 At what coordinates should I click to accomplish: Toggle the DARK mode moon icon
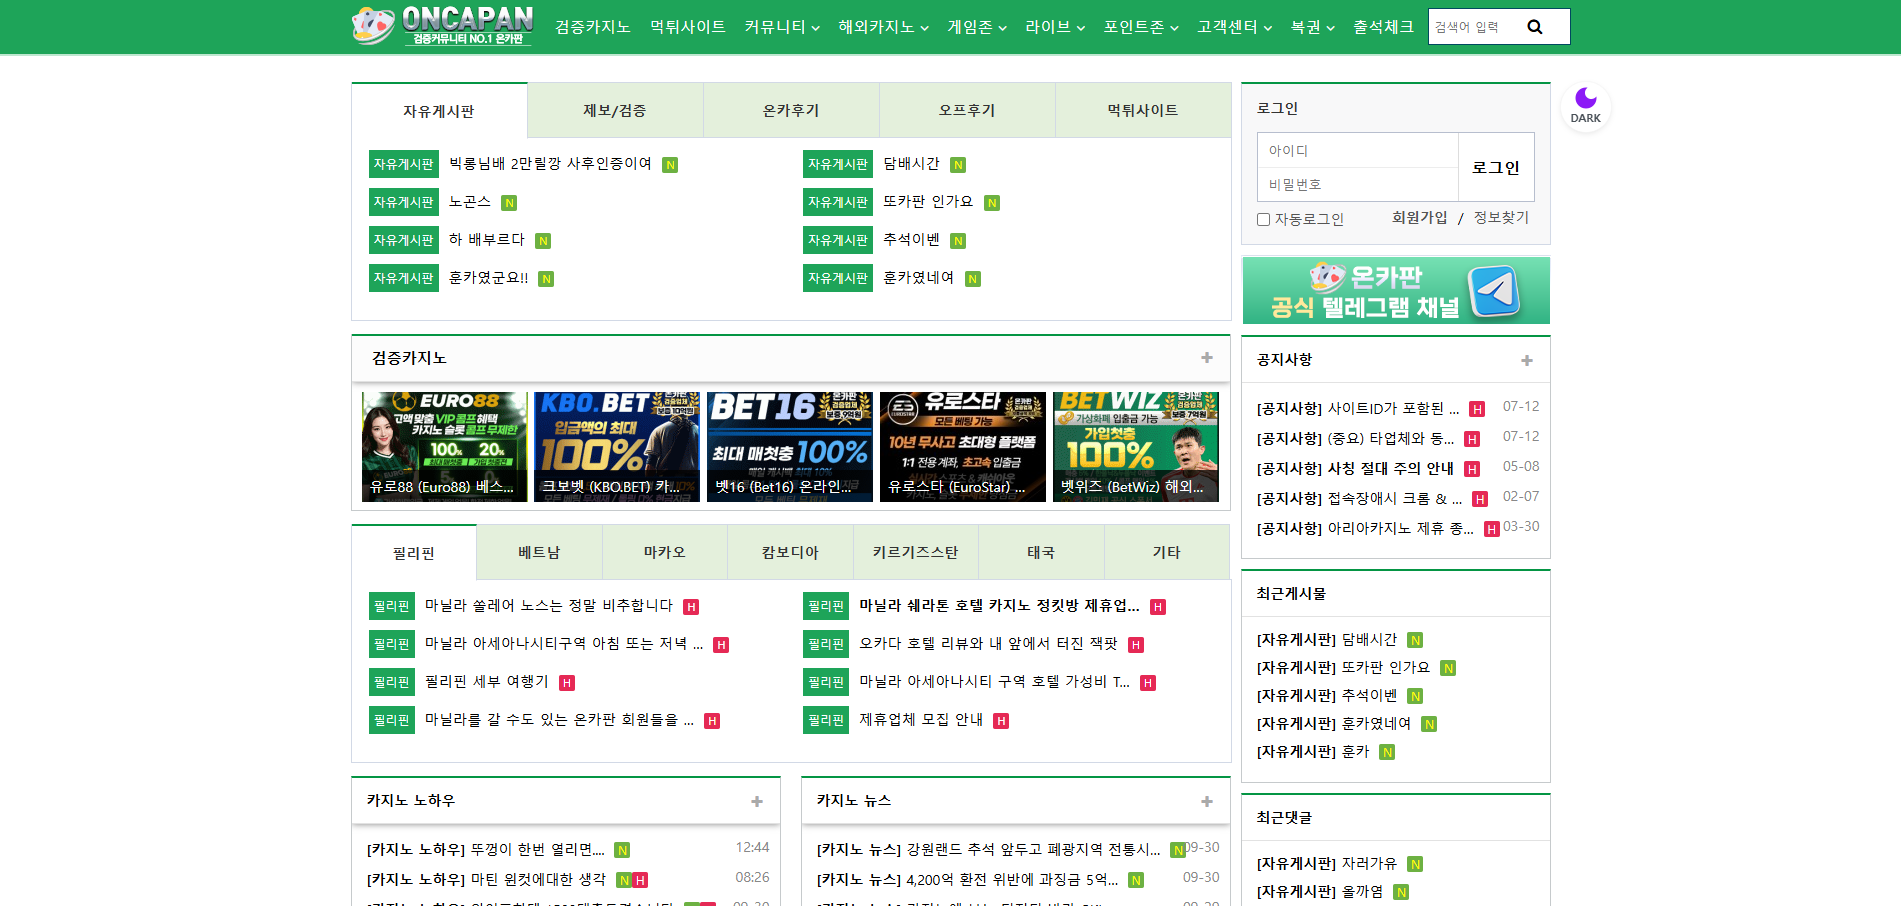point(1585,105)
